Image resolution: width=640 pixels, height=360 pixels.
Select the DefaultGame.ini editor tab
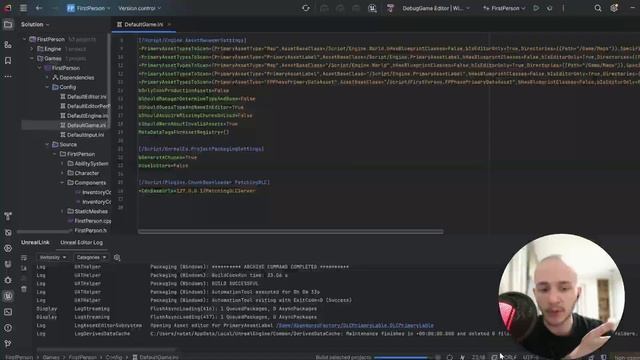143,24
